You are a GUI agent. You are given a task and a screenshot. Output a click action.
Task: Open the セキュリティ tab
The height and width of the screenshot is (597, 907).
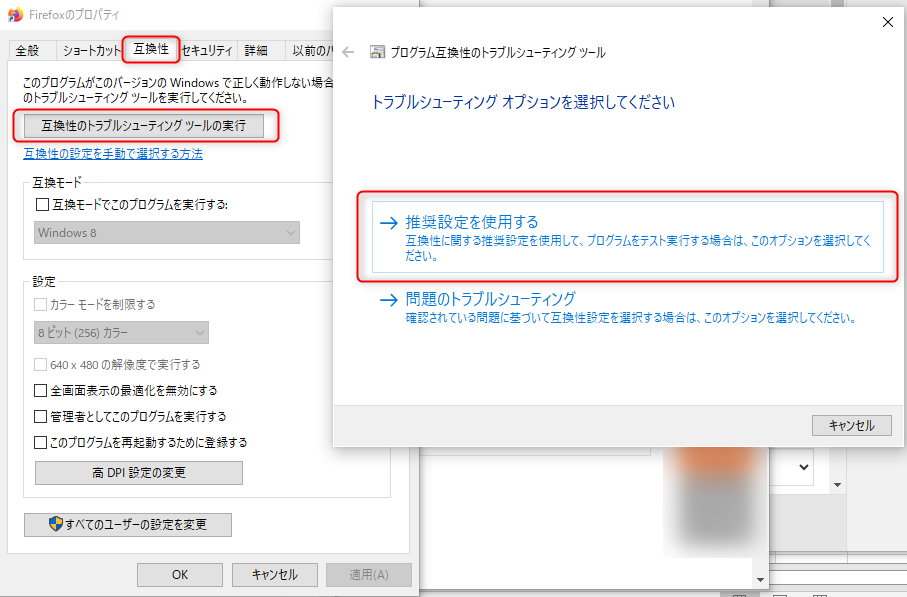coord(207,50)
